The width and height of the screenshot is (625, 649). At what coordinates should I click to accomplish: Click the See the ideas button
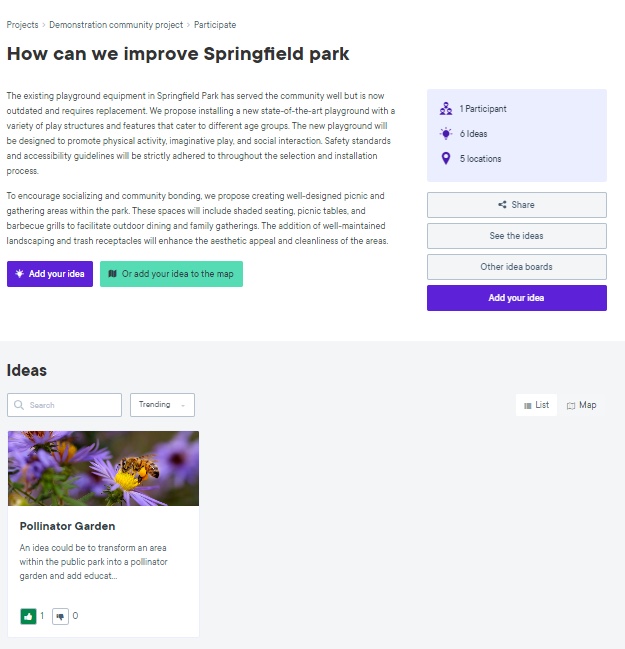516,236
